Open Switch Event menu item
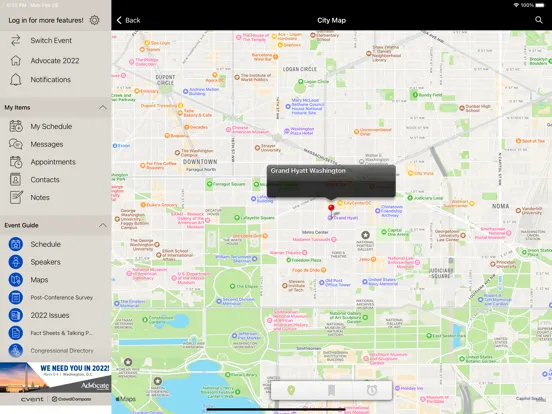 (56, 40)
